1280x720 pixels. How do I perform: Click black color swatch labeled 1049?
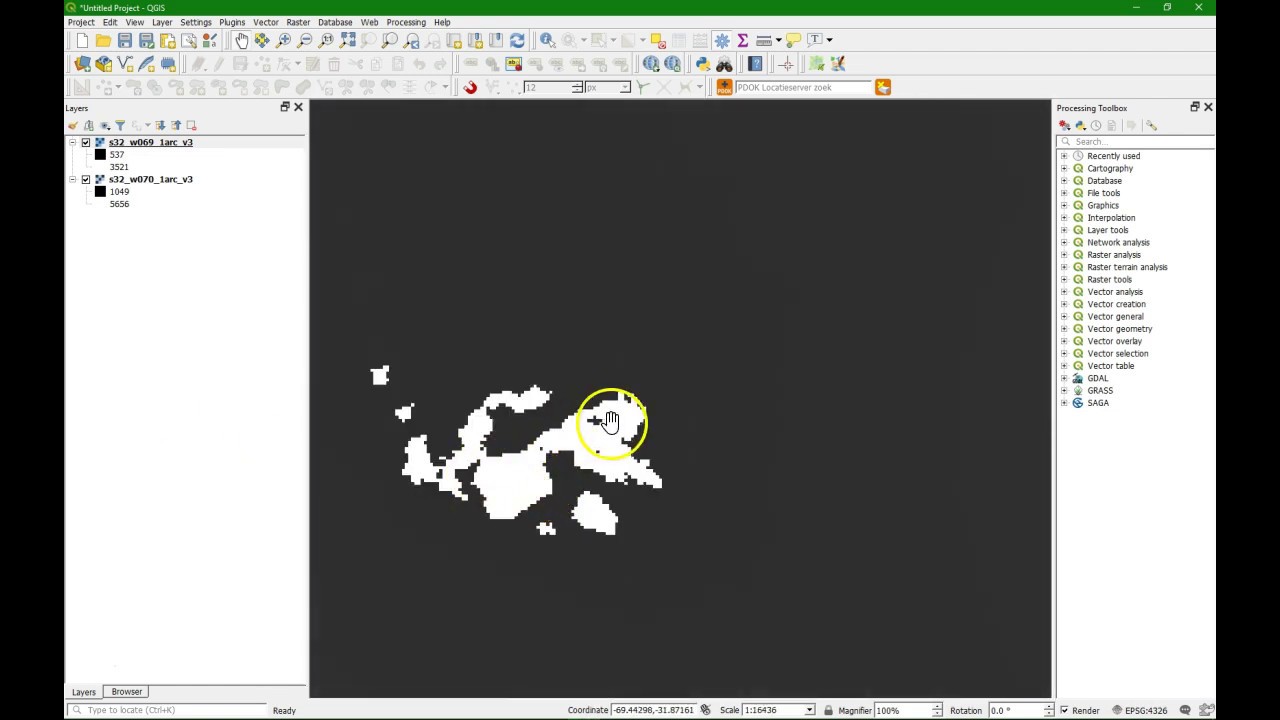pyautogui.click(x=100, y=192)
